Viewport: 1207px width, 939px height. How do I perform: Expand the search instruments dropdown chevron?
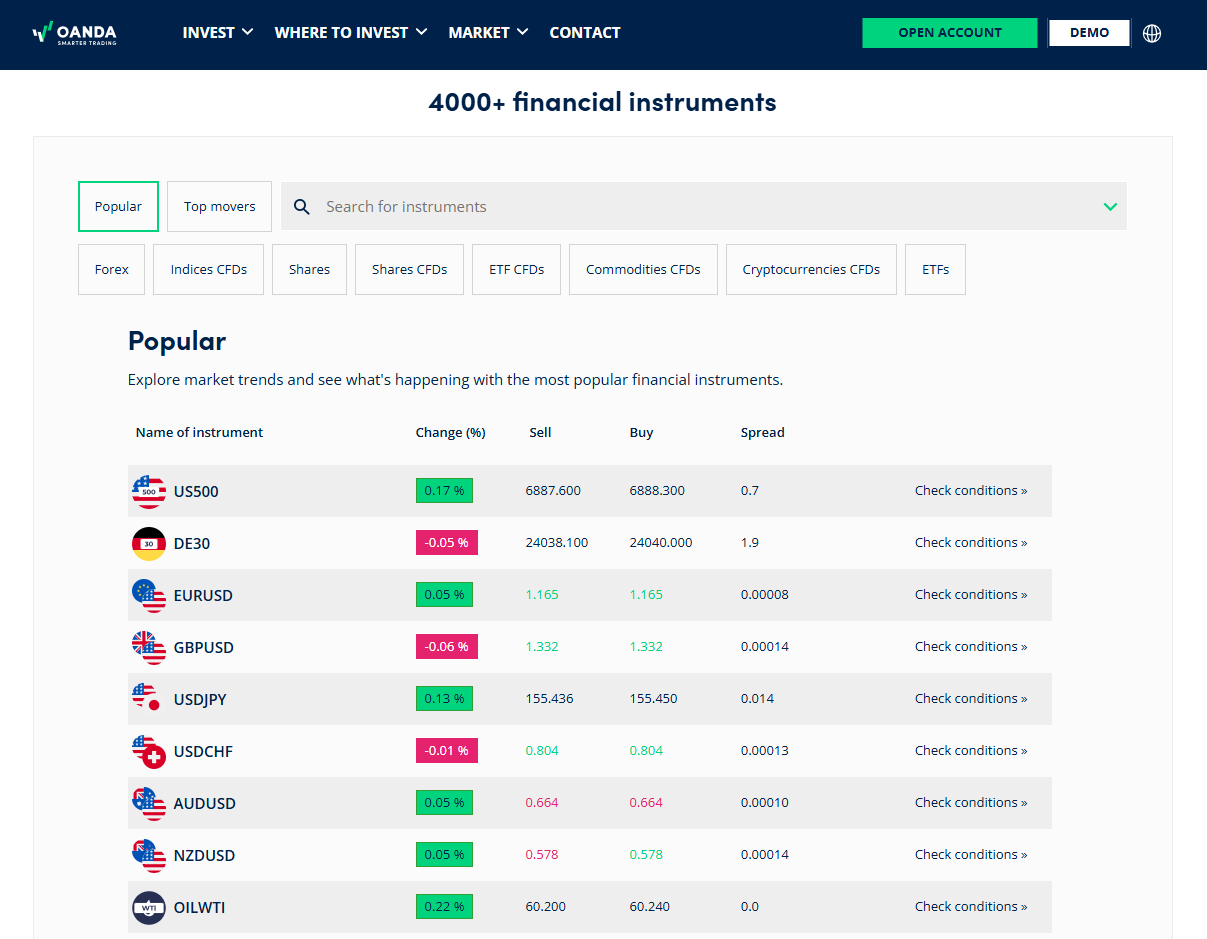click(1110, 207)
